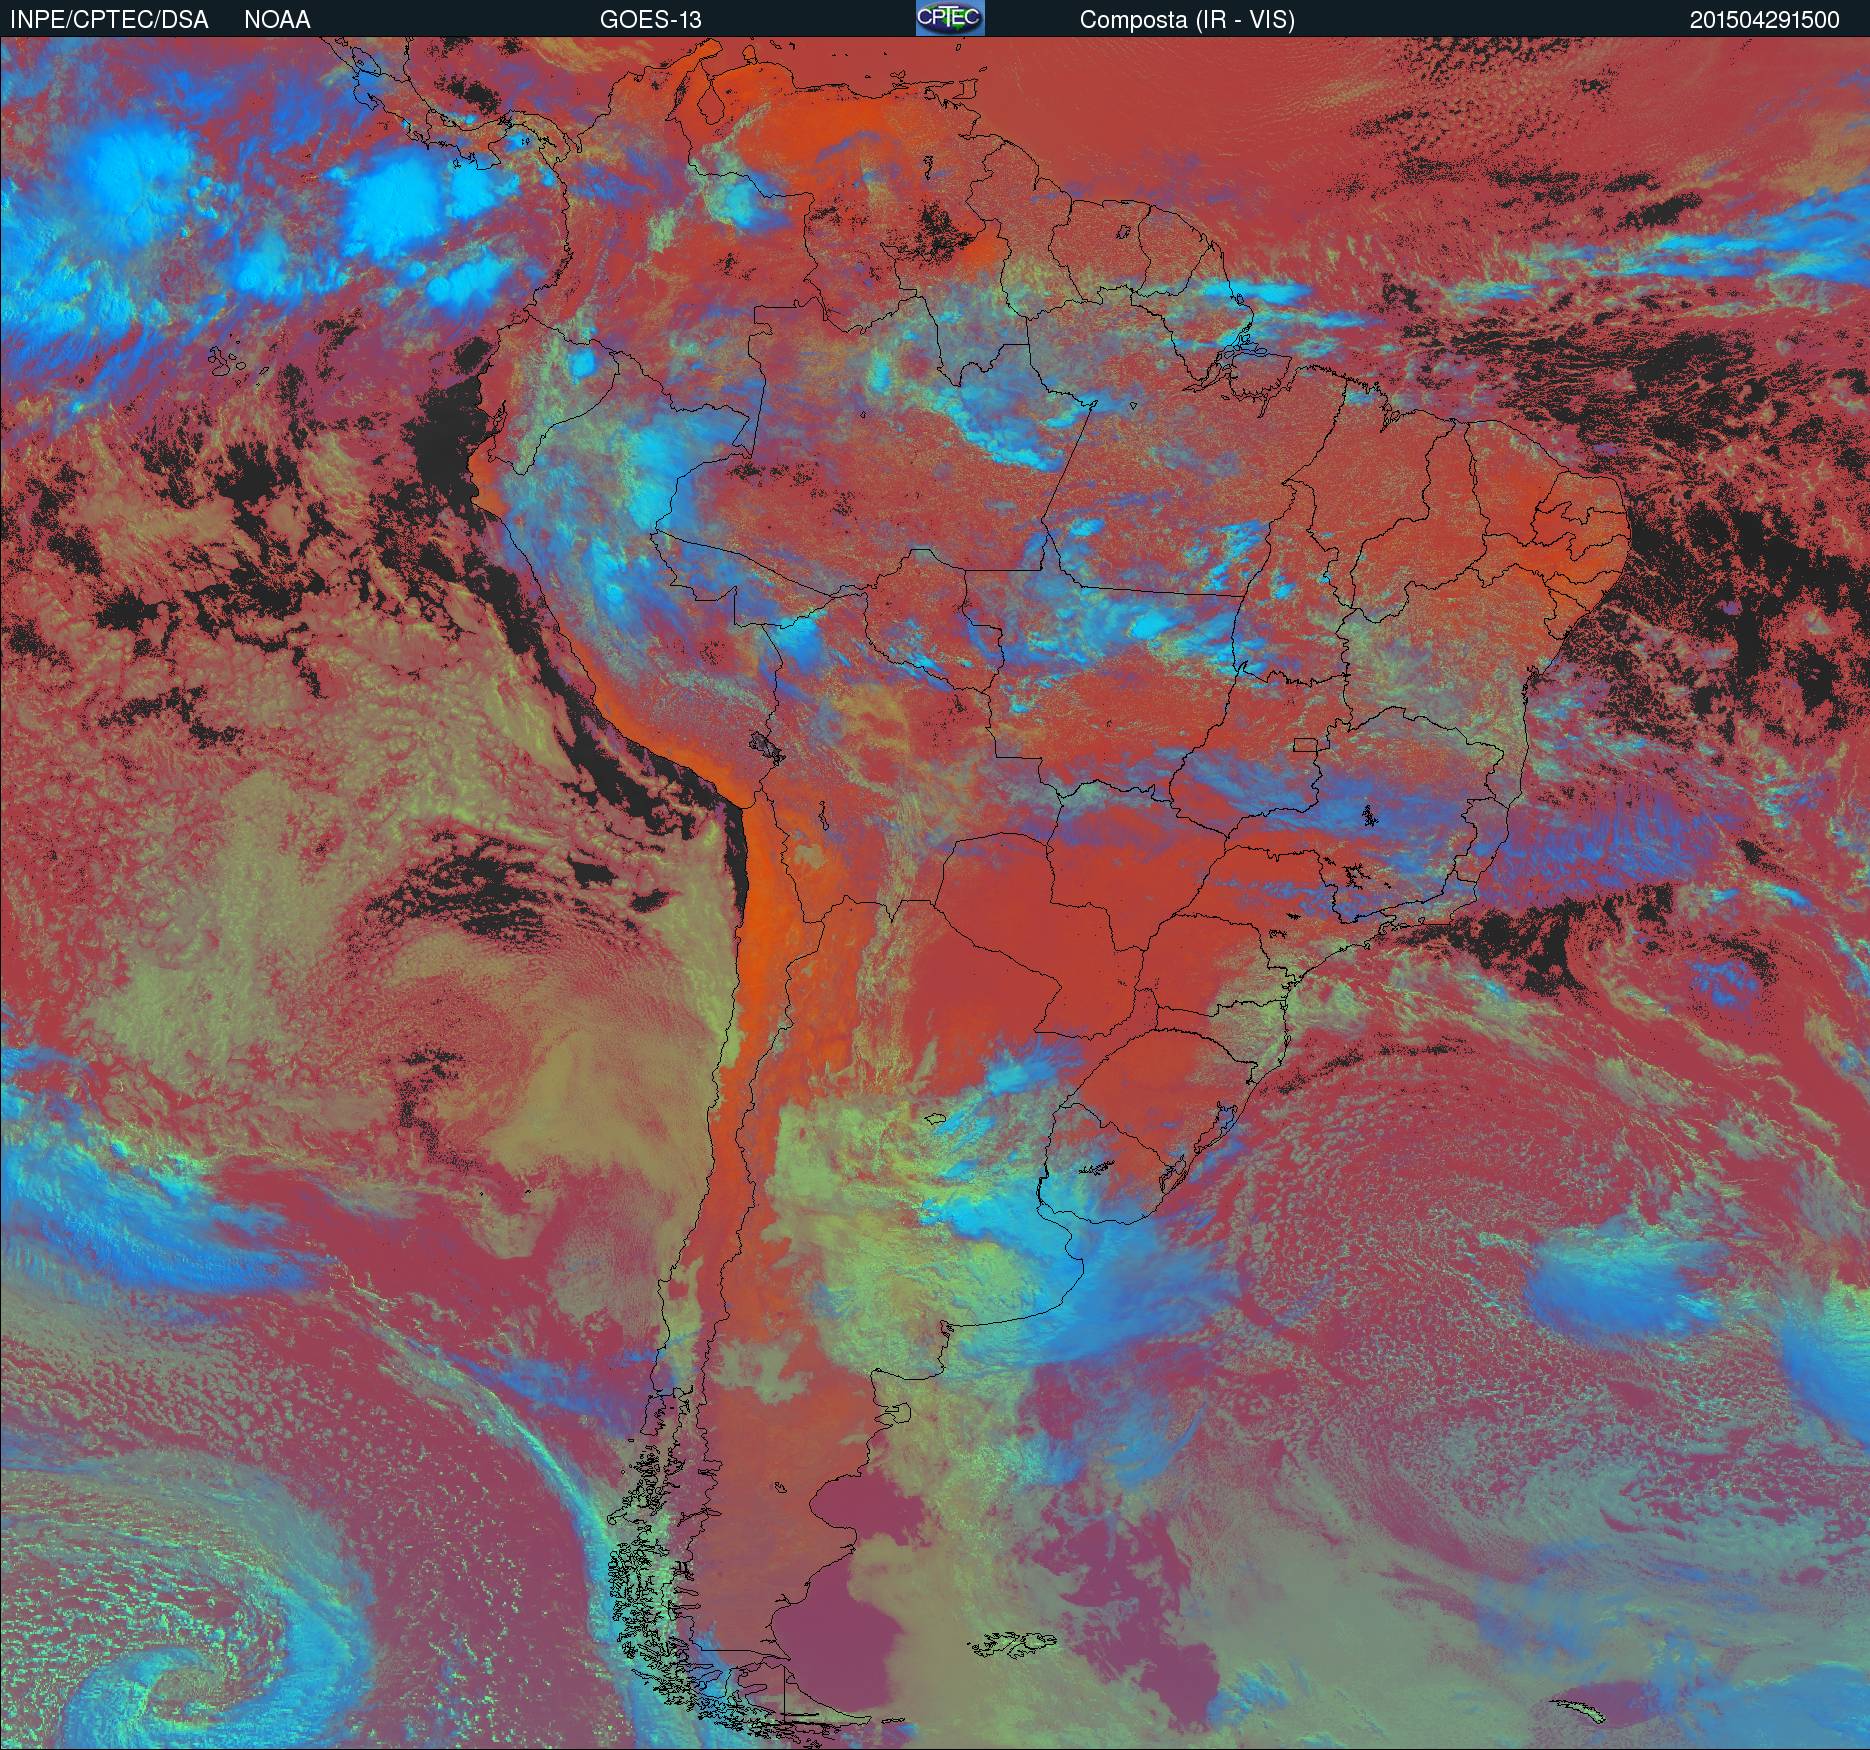Click the South America satellite image
This screenshot has height=1750, width=1870.
click(x=935, y=894)
